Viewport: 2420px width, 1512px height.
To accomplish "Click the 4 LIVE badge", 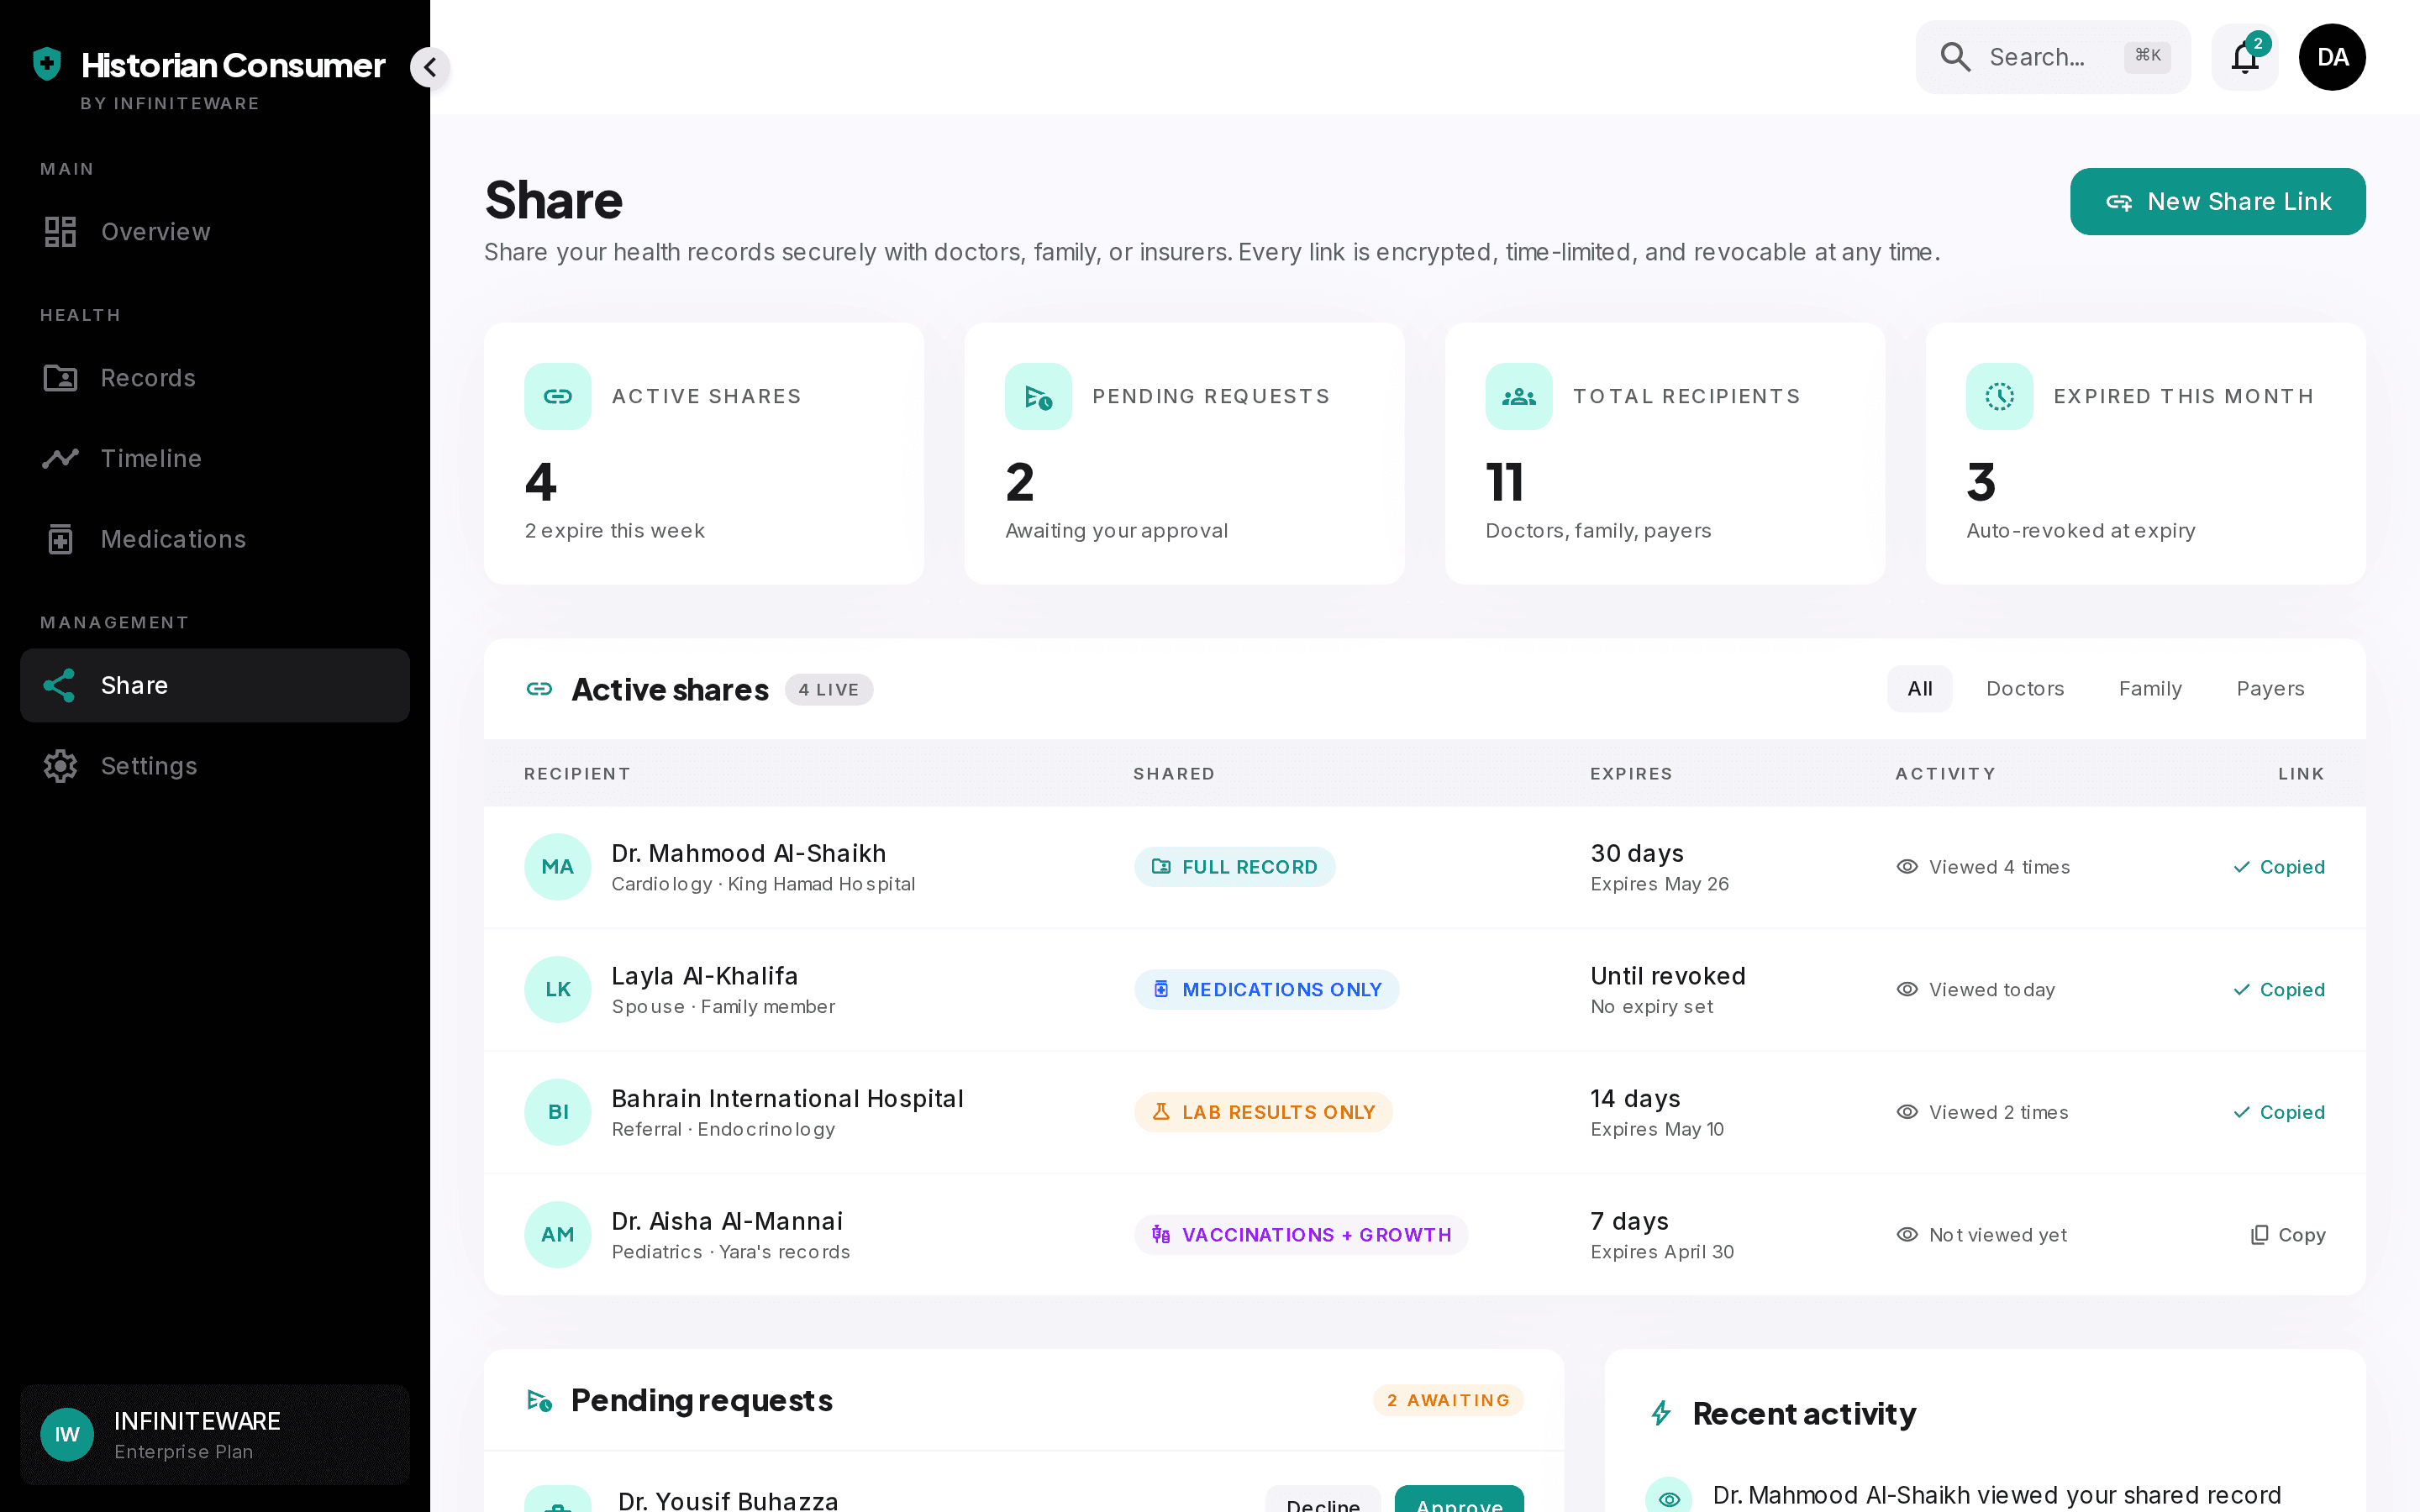I will pos(828,690).
